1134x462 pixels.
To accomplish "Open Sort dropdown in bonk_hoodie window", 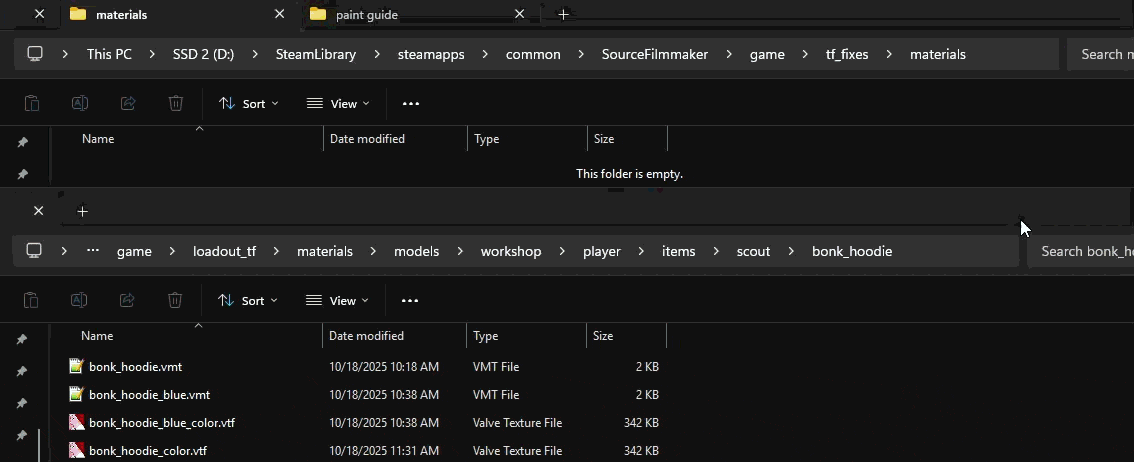I will click(248, 300).
